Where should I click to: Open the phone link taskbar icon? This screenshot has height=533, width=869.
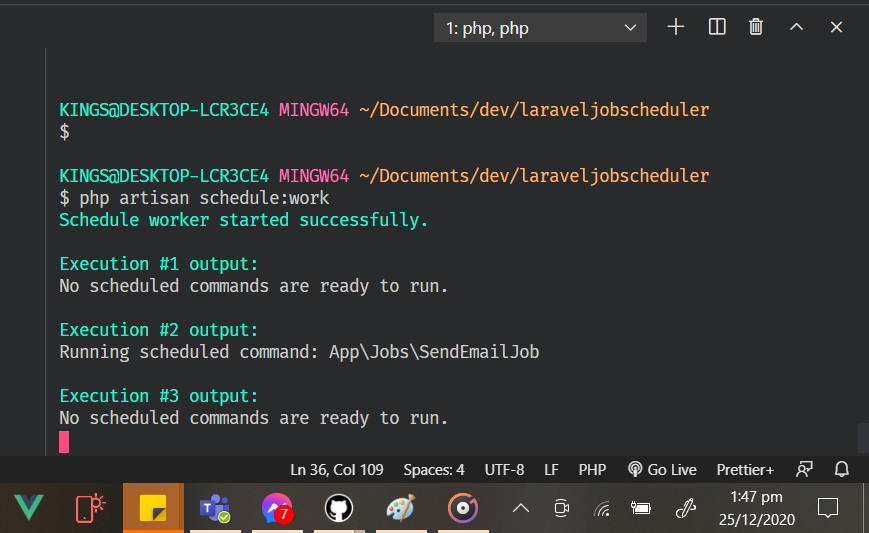90,508
